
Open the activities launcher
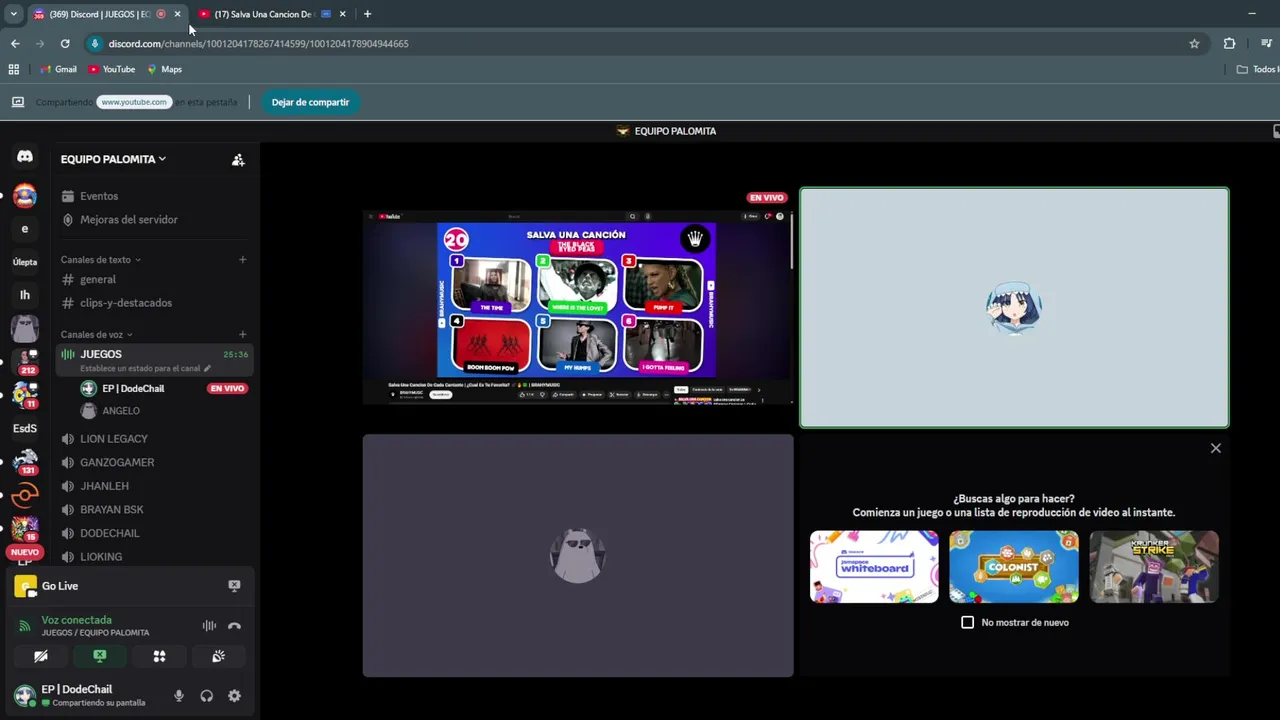click(x=159, y=656)
